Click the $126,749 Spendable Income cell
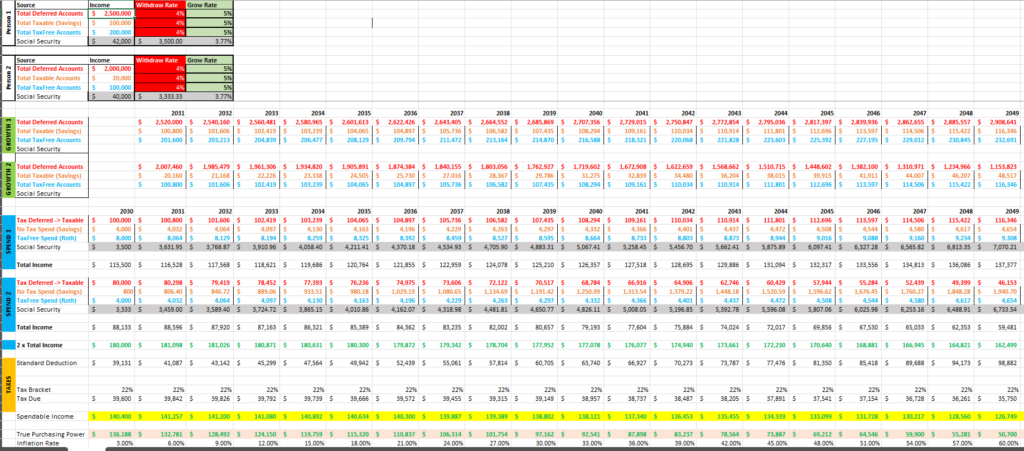This screenshot has height=451, width=1024. point(1001,414)
